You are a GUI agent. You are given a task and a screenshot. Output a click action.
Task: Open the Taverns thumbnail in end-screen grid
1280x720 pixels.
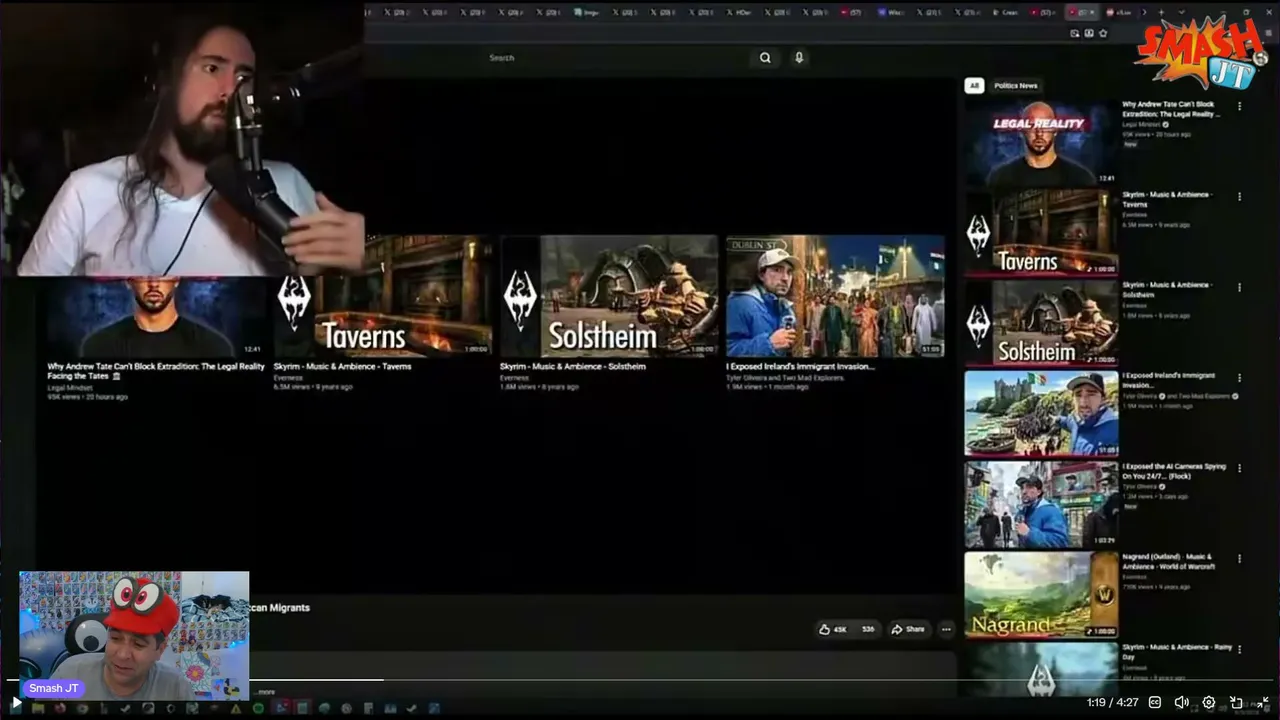coord(385,296)
